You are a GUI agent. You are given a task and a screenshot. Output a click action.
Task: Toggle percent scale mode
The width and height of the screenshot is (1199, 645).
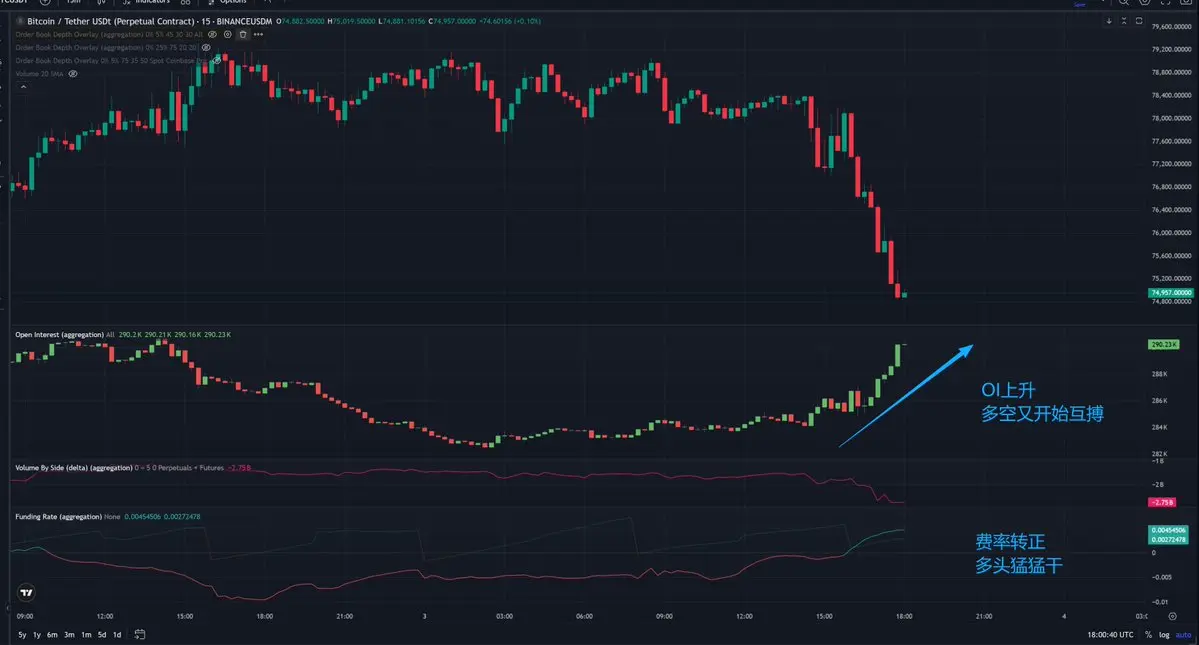coord(1149,635)
